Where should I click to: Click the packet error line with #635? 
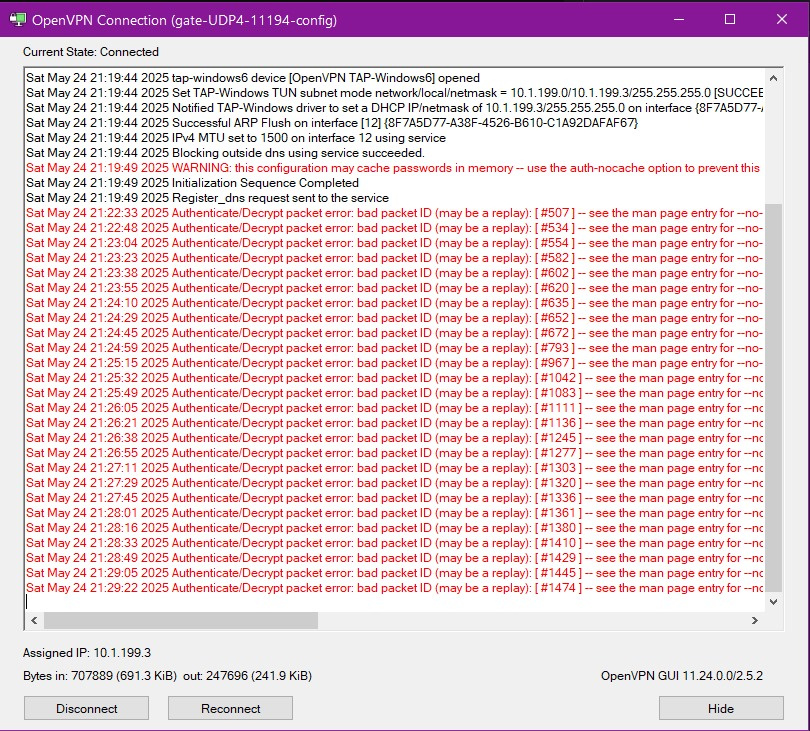[394, 303]
